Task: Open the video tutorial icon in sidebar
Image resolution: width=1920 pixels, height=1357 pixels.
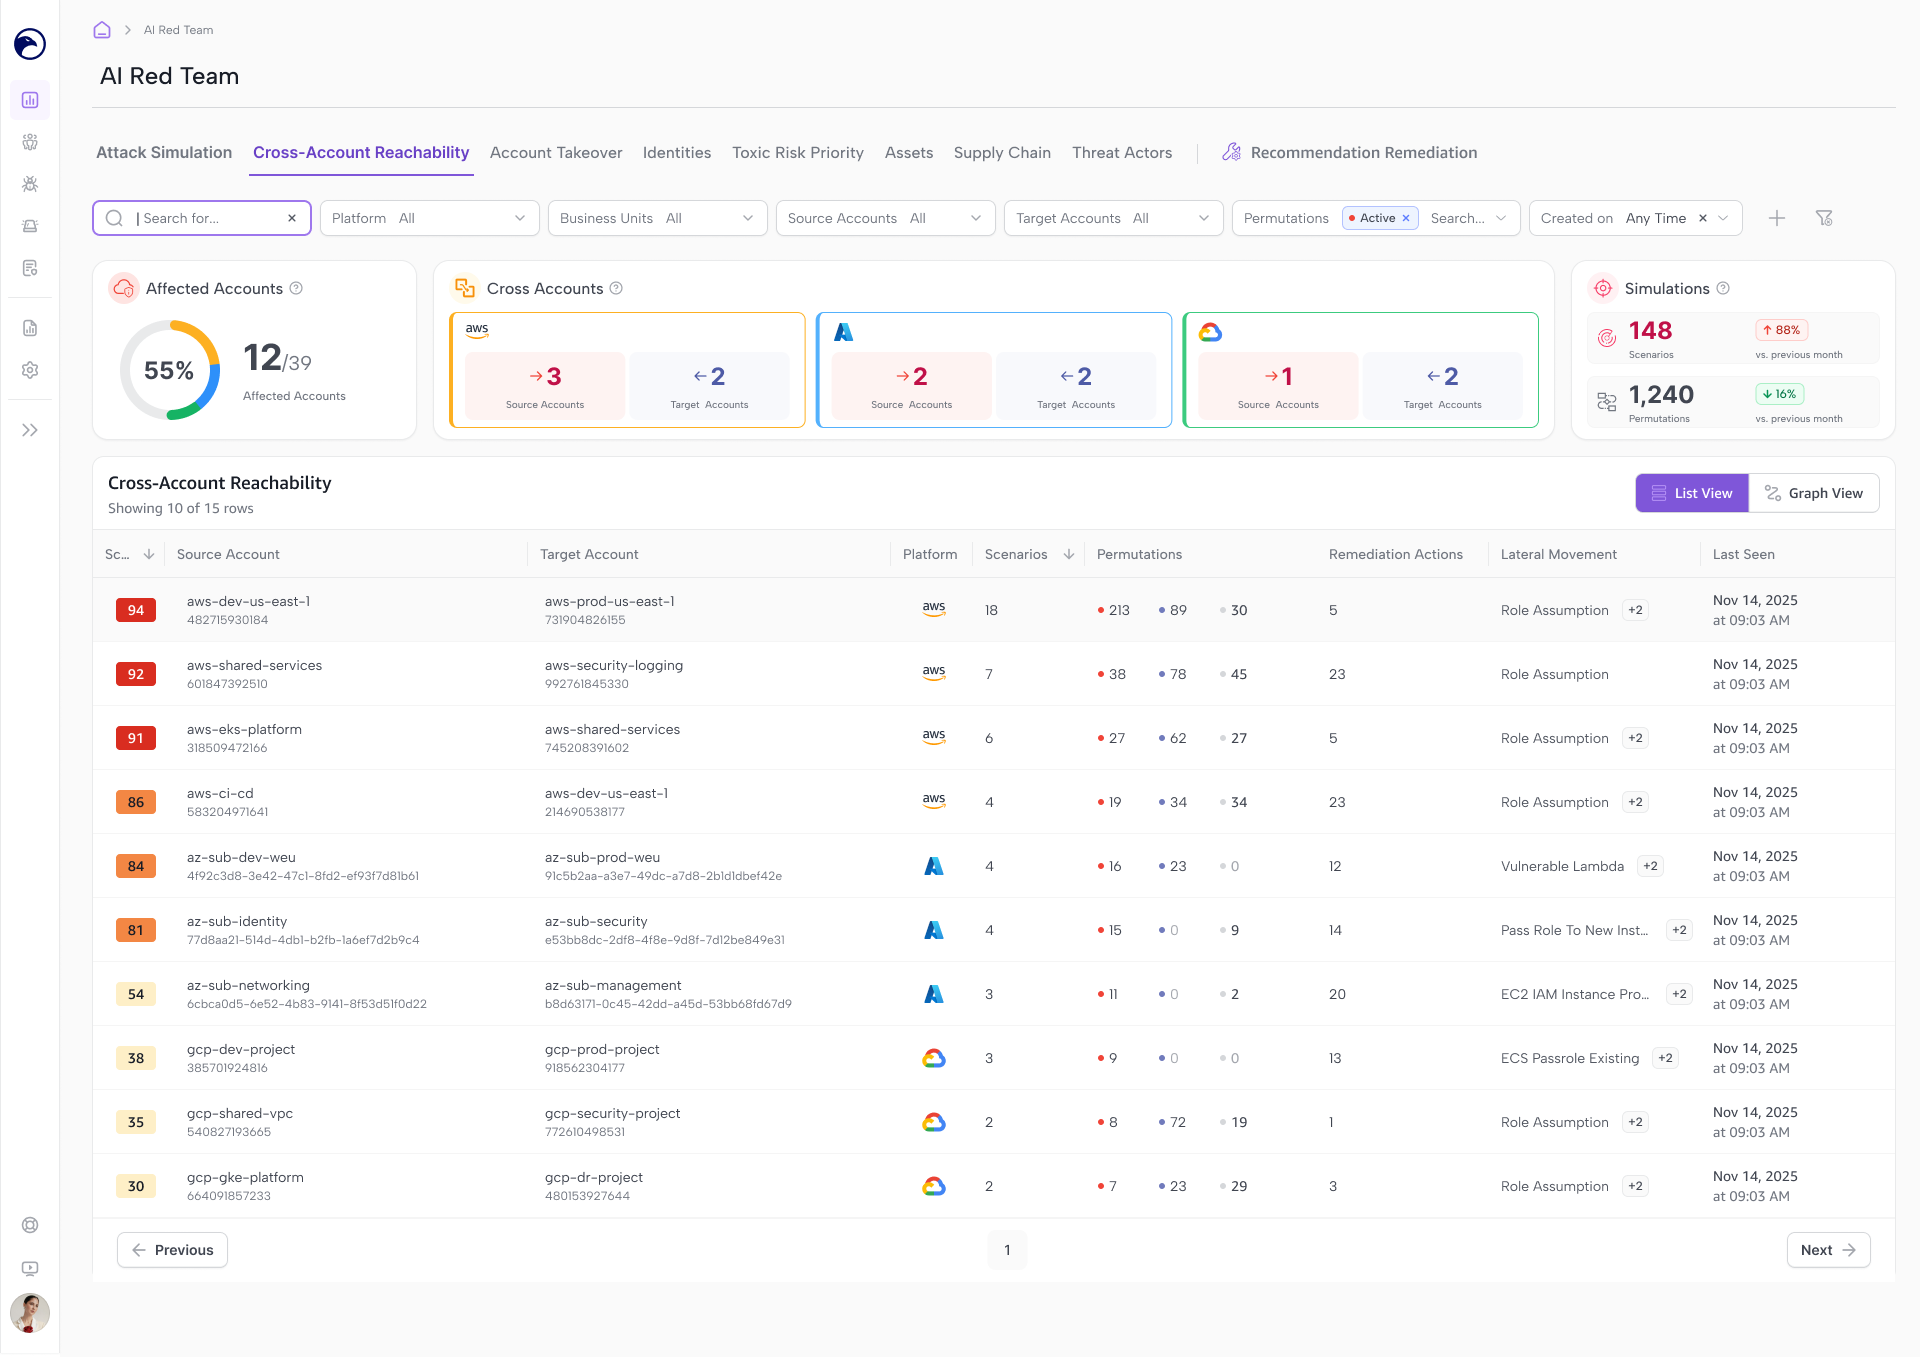Action: 30,1268
